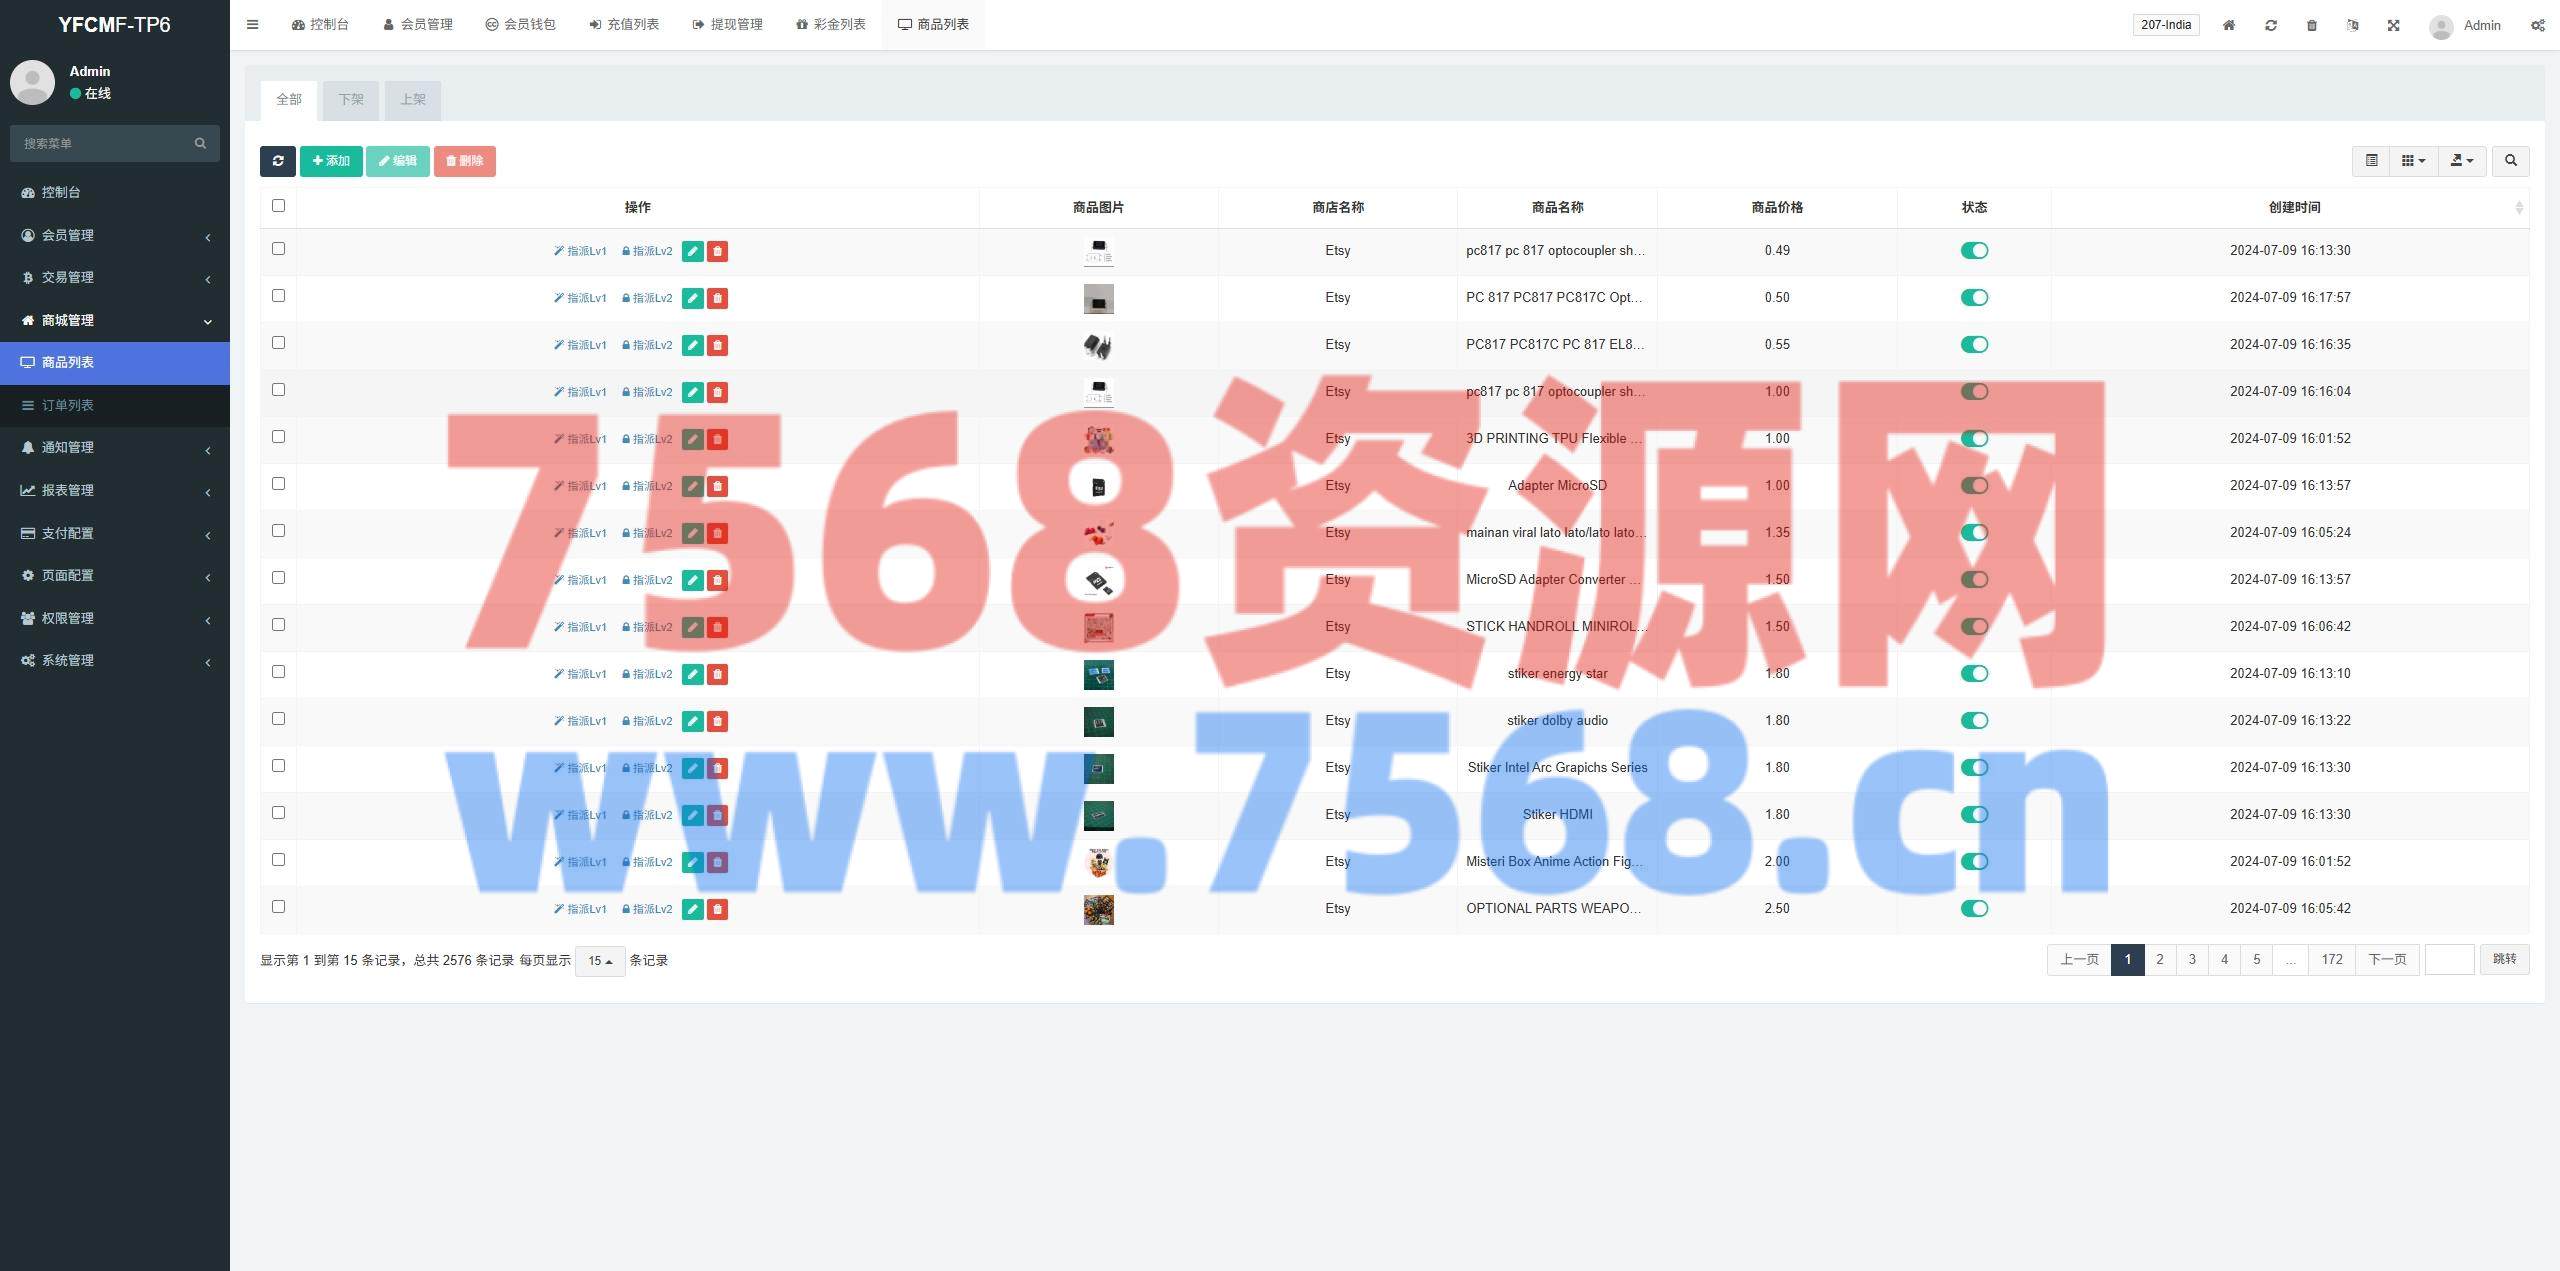Open the 充值列表 top tab
This screenshot has height=1271, width=2560.
(x=624, y=25)
